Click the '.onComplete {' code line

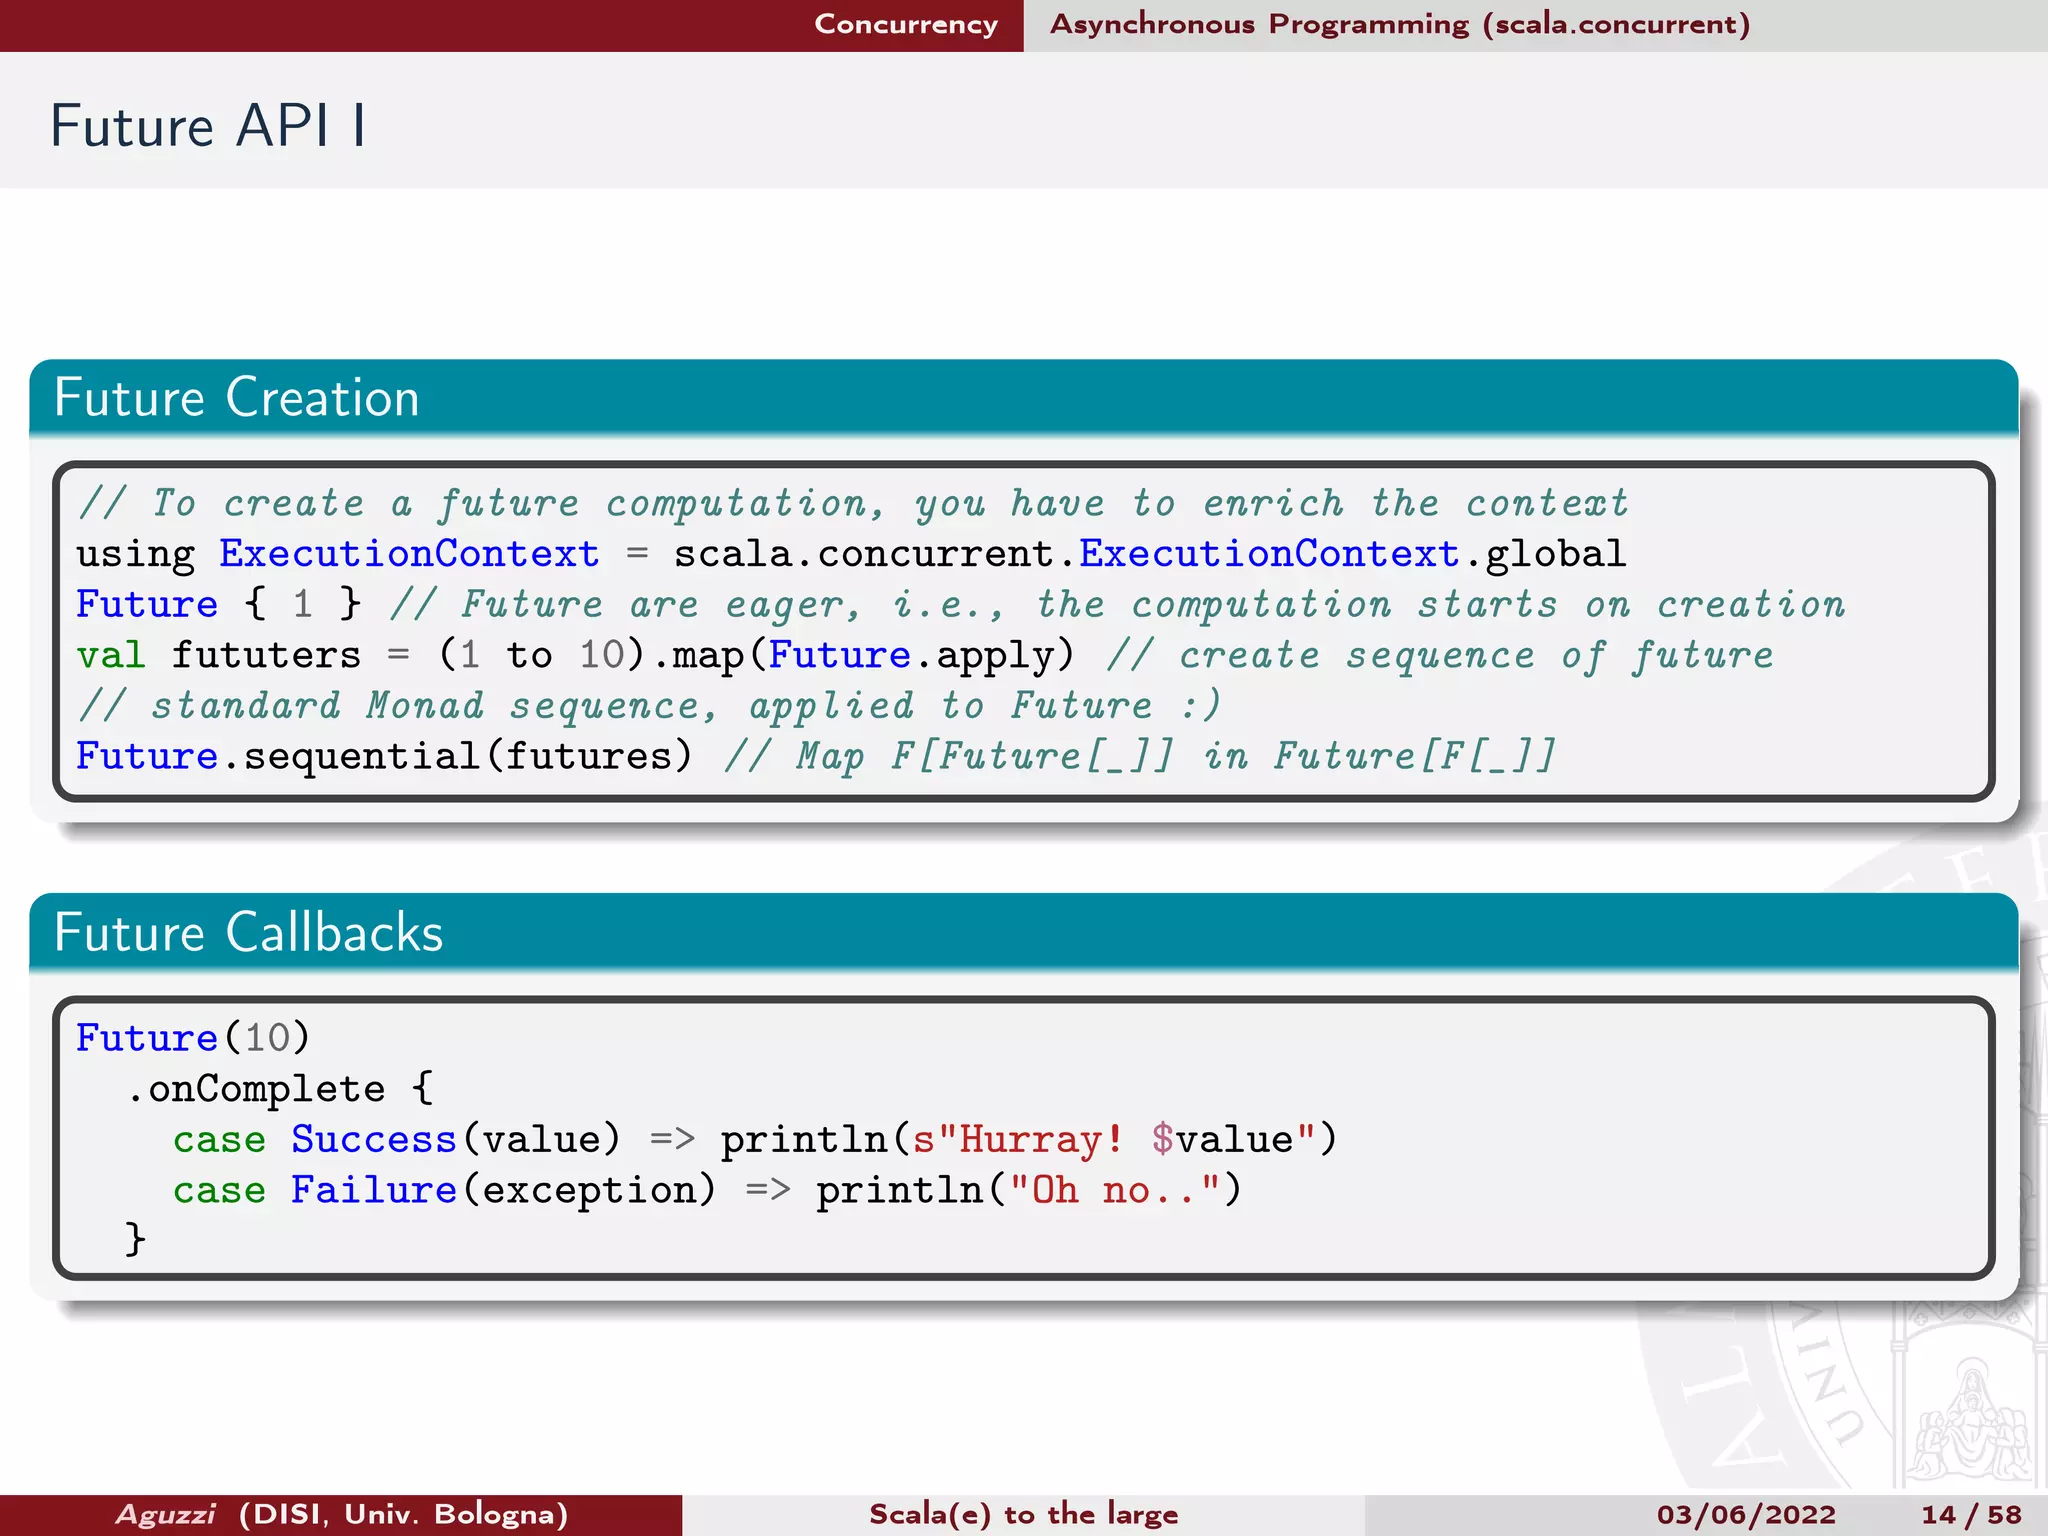[x=280, y=1089]
